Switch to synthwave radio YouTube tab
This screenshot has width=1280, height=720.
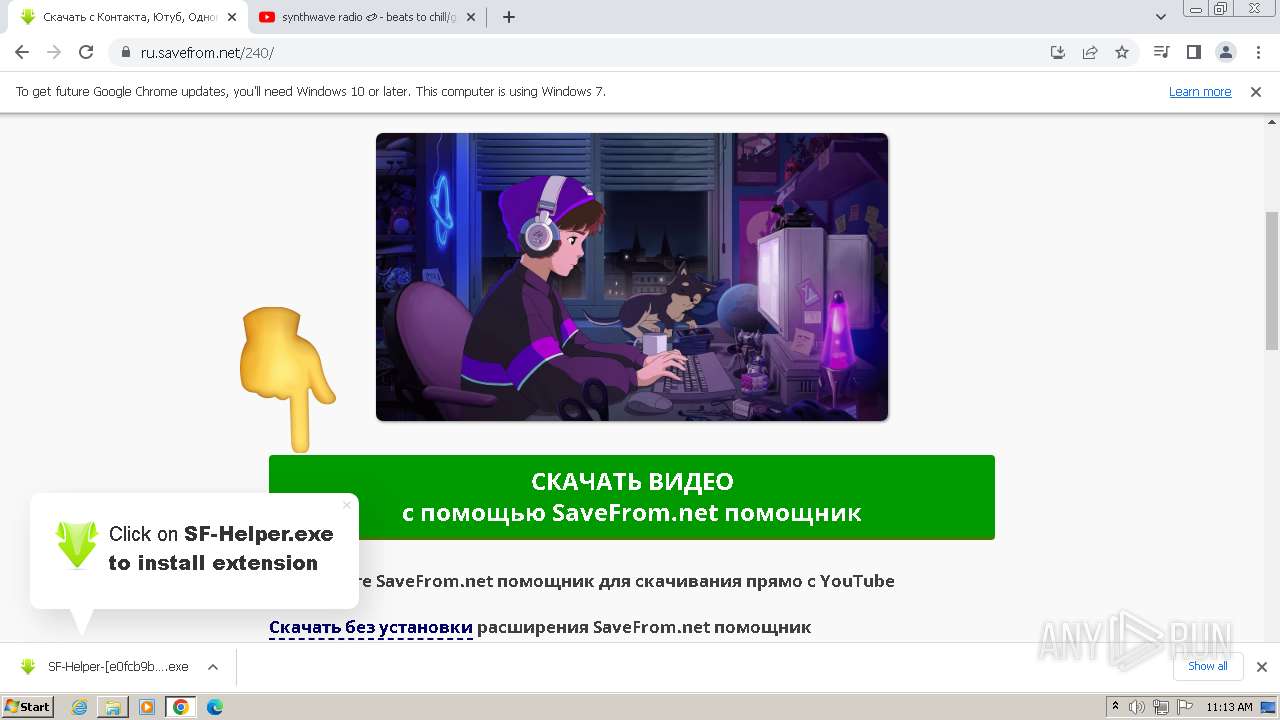click(368, 17)
